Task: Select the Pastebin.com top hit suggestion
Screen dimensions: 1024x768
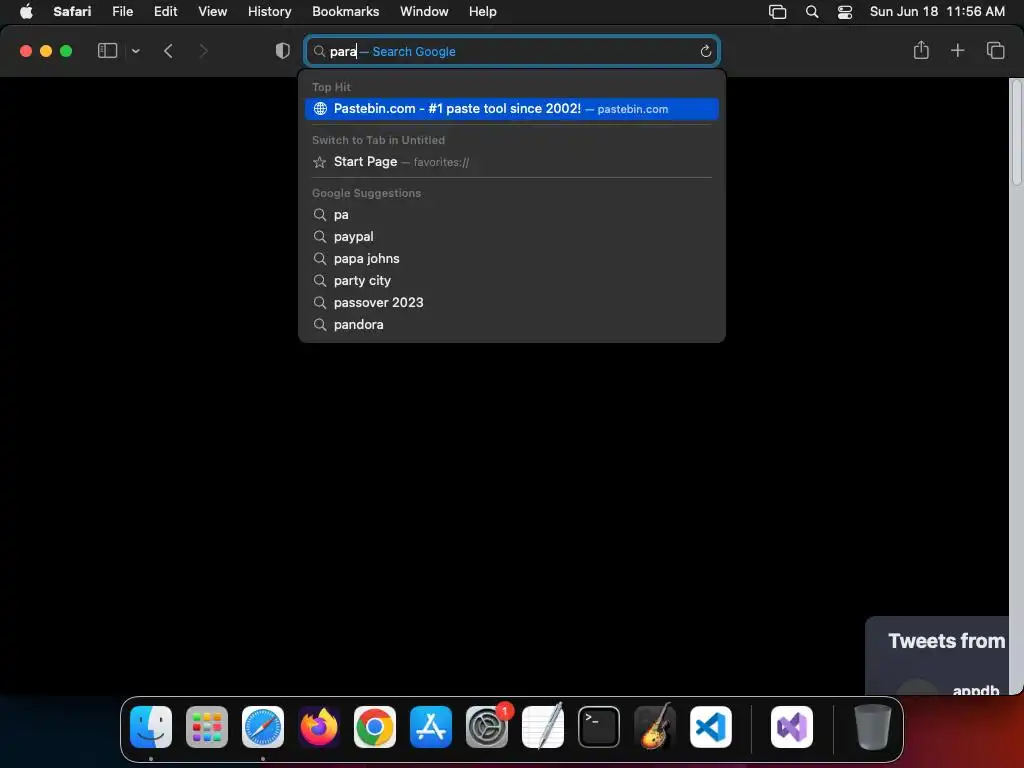Action: click(512, 109)
